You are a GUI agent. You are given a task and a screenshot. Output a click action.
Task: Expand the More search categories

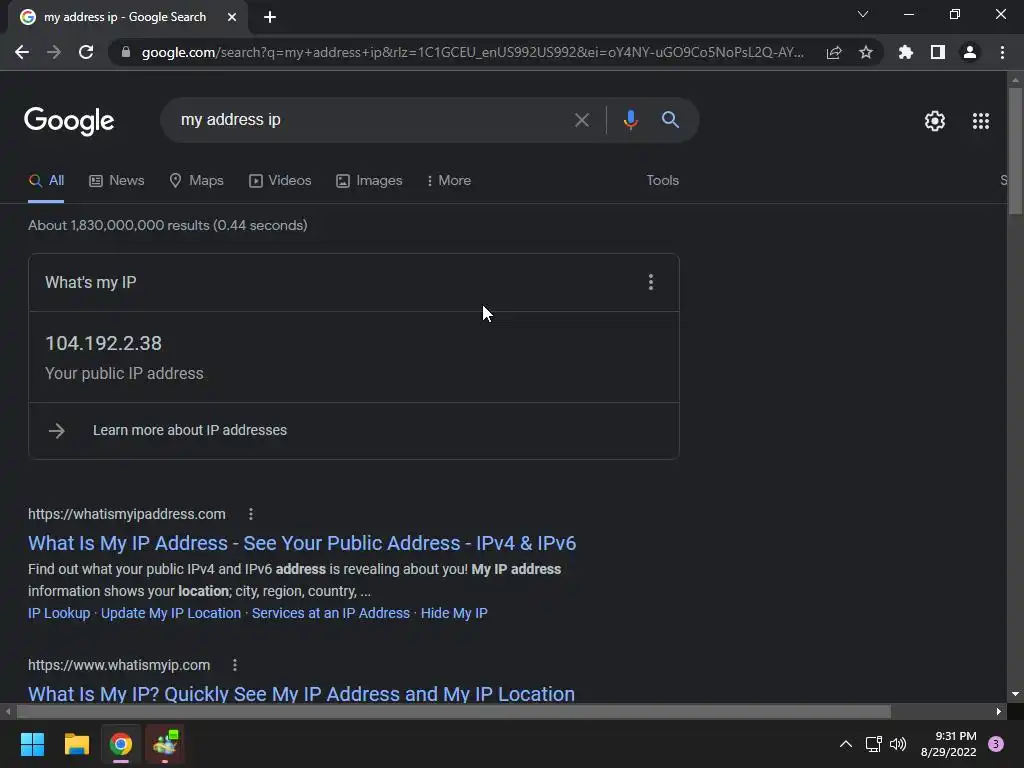click(x=448, y=181)
